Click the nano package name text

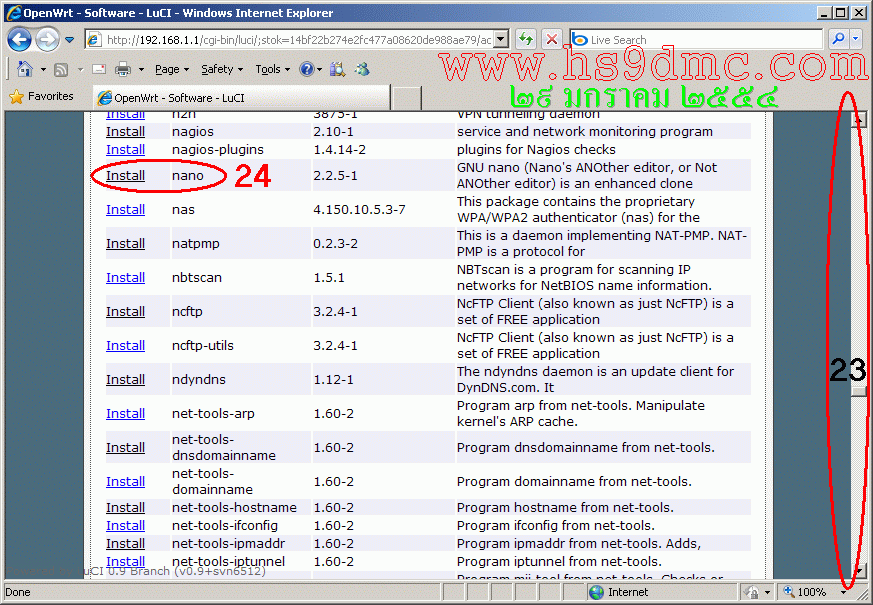click(188, 176)
